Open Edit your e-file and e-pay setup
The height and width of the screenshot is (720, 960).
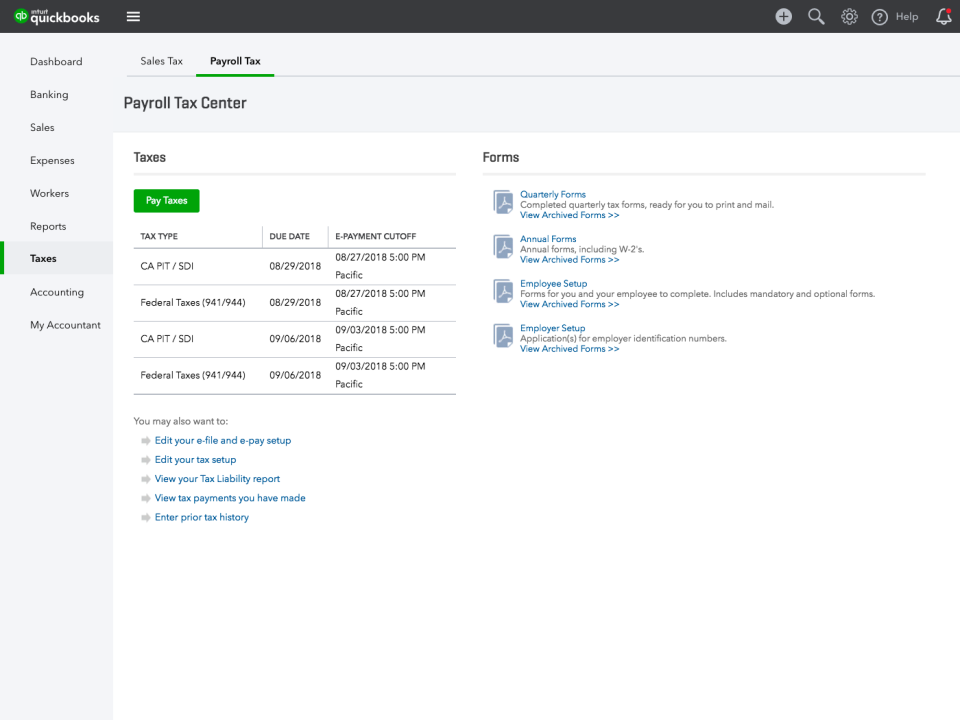click(x=222, y=440)
